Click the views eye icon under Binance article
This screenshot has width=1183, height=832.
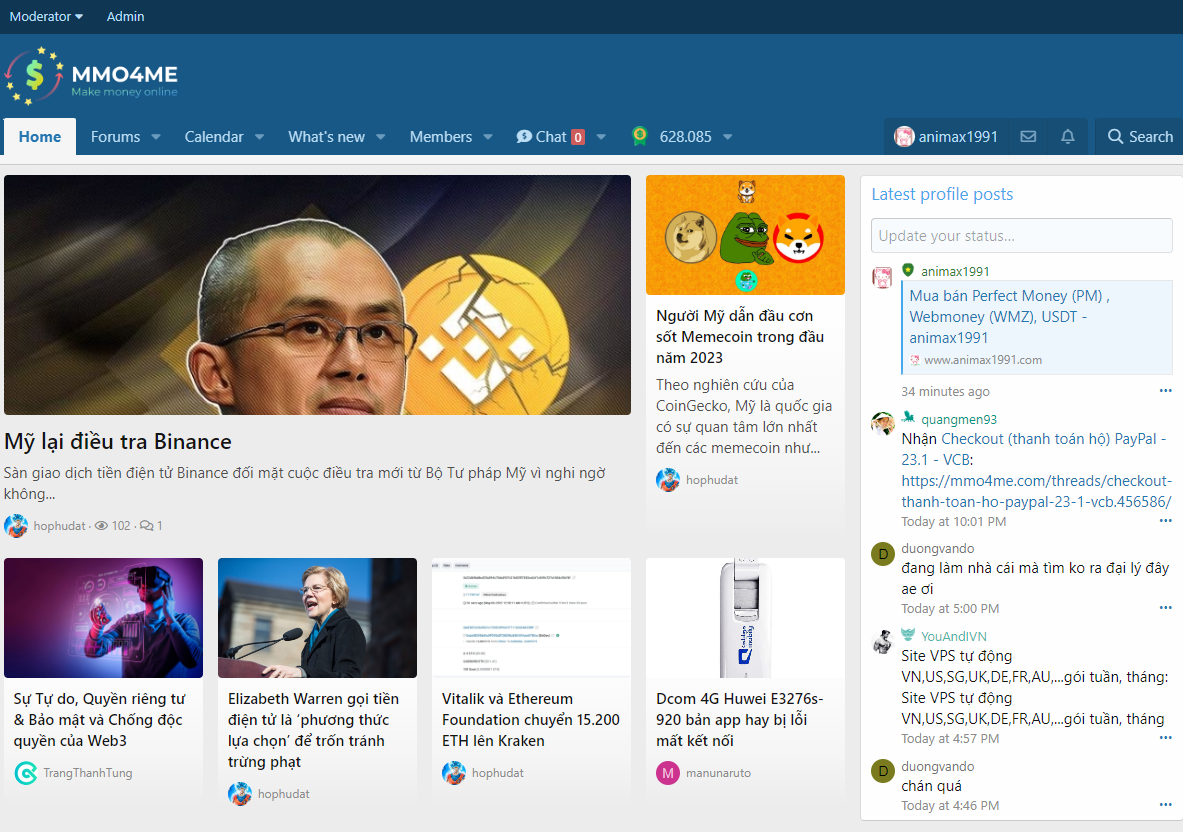(x=101, y=526)
